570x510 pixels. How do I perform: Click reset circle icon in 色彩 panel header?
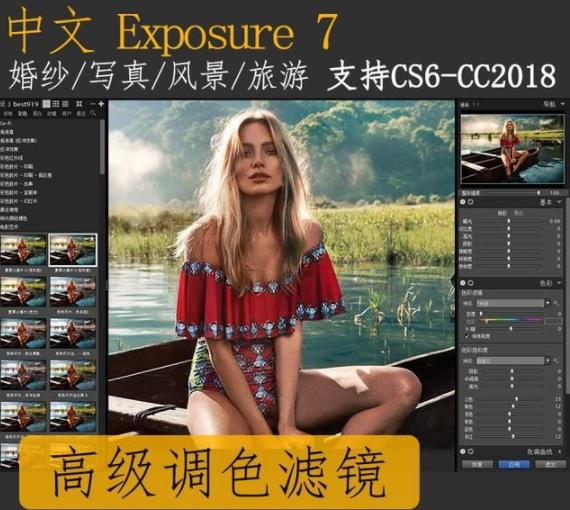coord(471,283)
